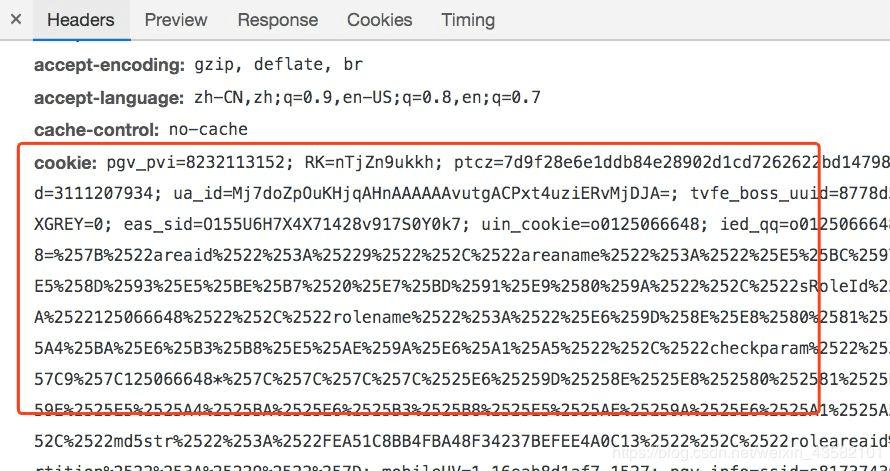The height and width of the screenshot is (471, 890).
Task: Close the request details panel
Action: click(x=15, y=19)
